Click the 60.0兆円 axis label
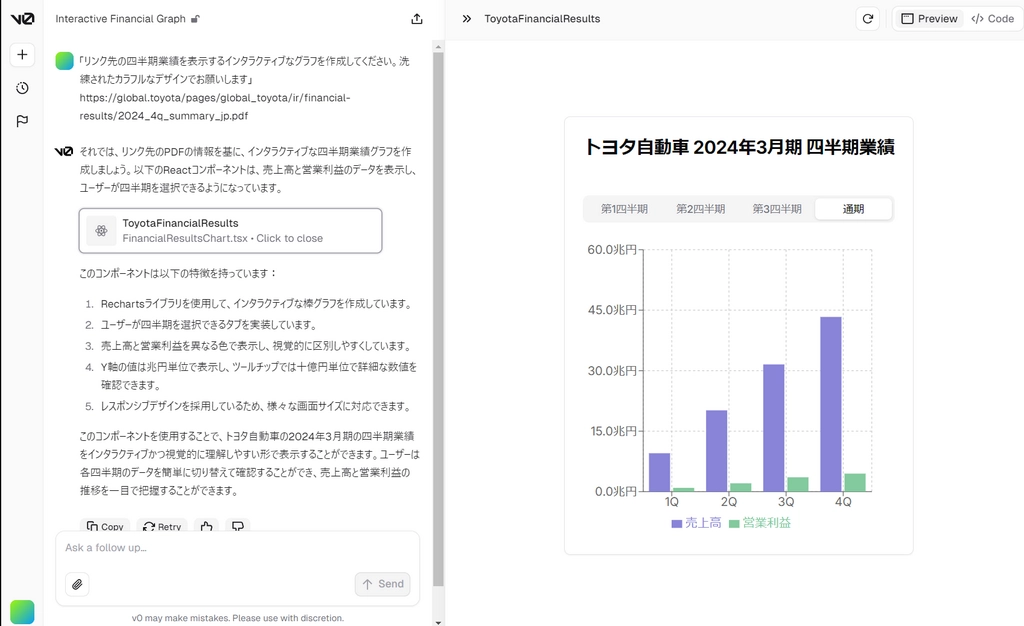Screen dimensions: 1024x626 point(612,250)
